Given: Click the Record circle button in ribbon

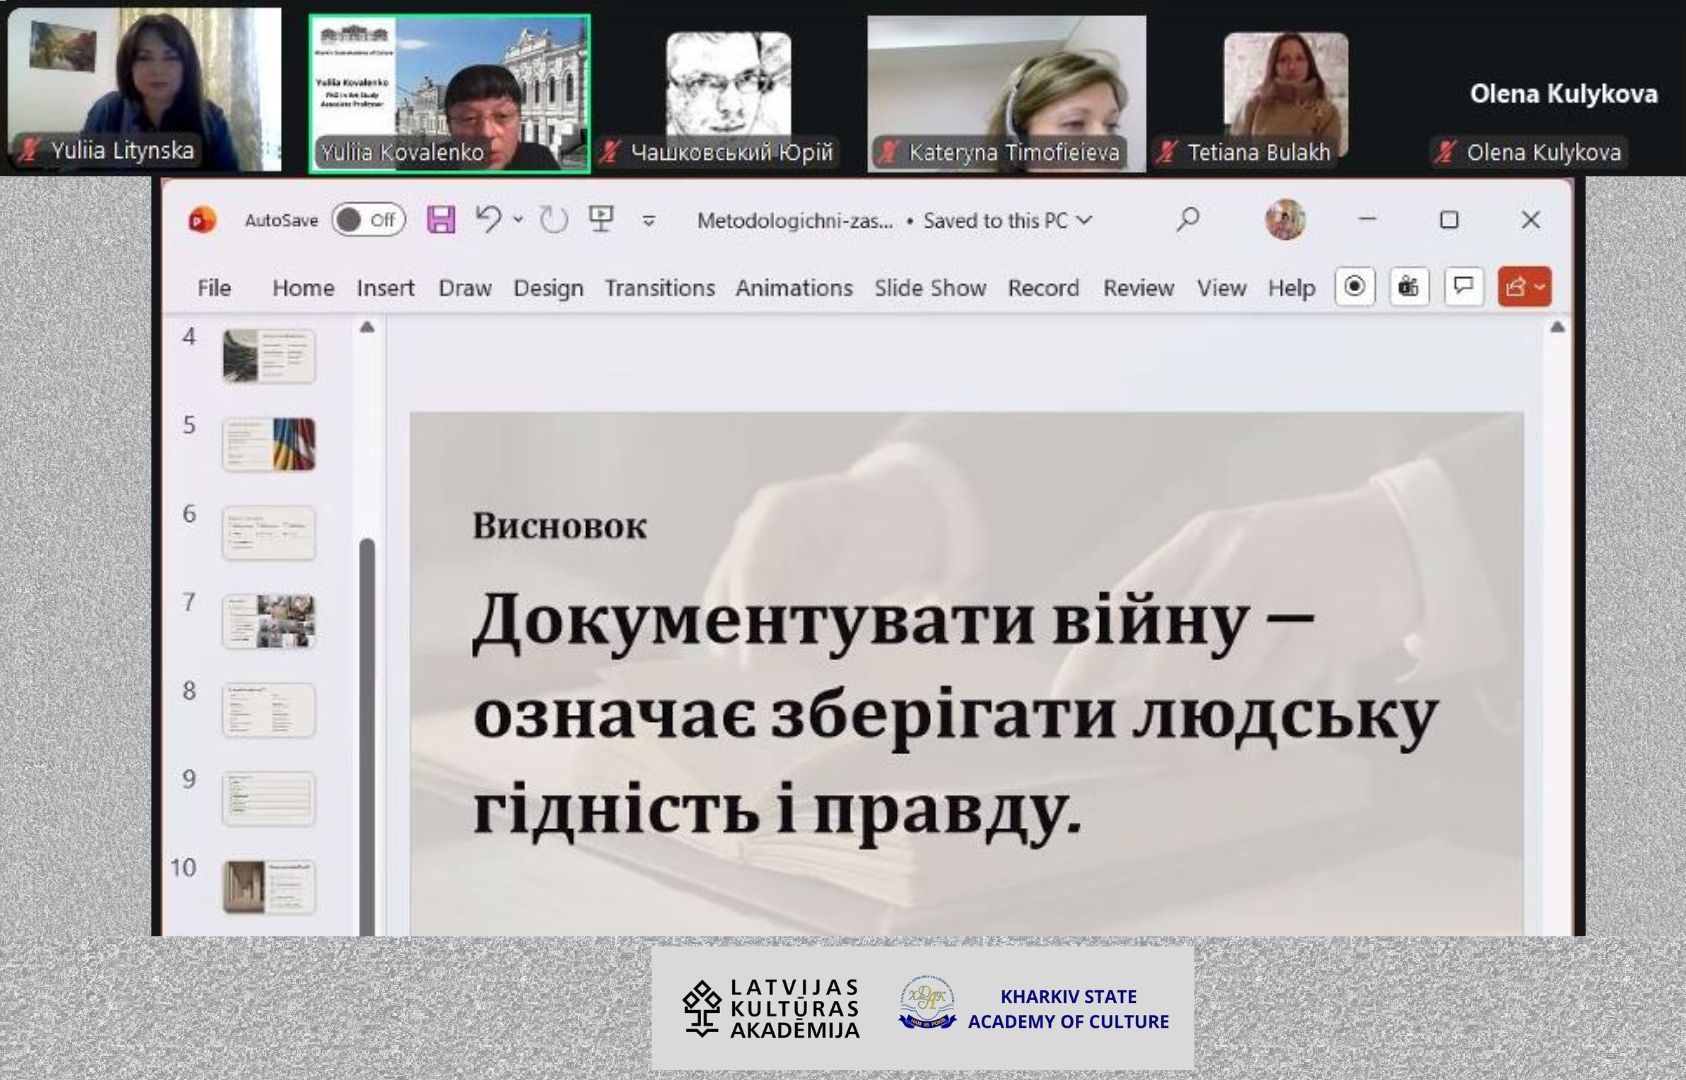Looking at the screenshot, I should pyautogui.click(x=1355, y=287).
